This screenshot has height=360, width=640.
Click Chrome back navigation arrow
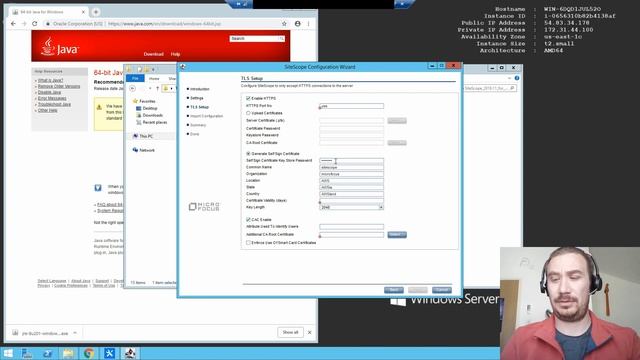coord(13,24)
